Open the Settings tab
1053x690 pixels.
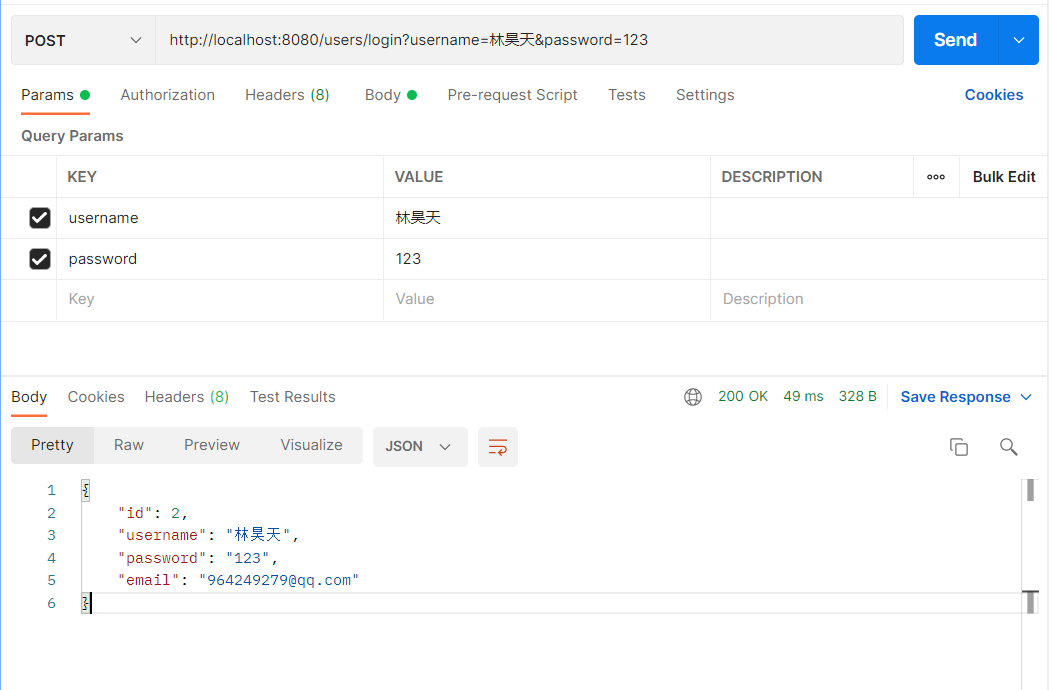[705, 95]
